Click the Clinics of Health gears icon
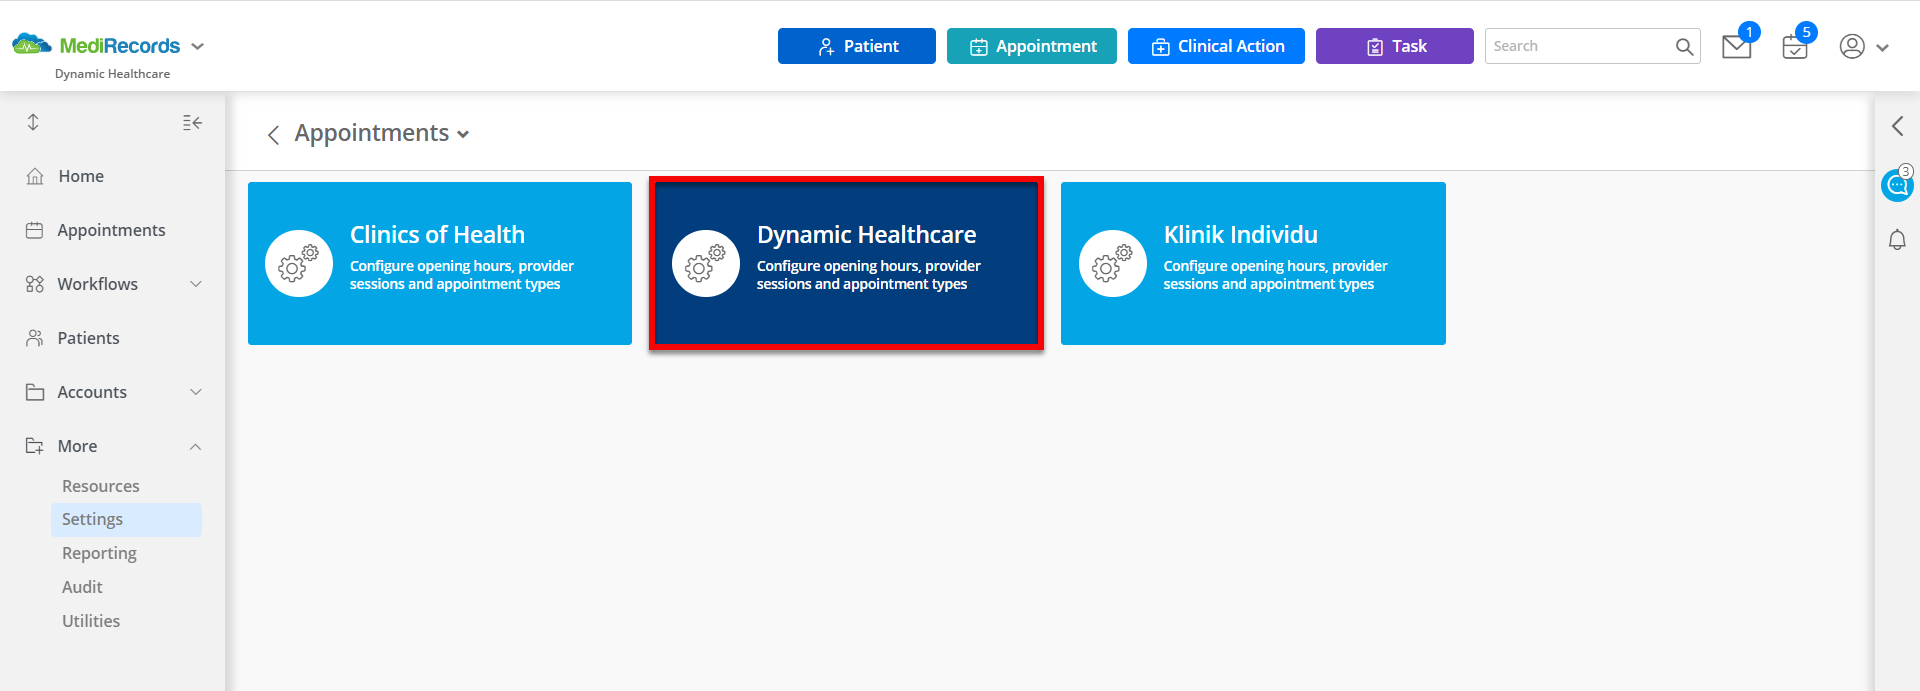The height and width of the screenshot is (691, 1920). 299,263
